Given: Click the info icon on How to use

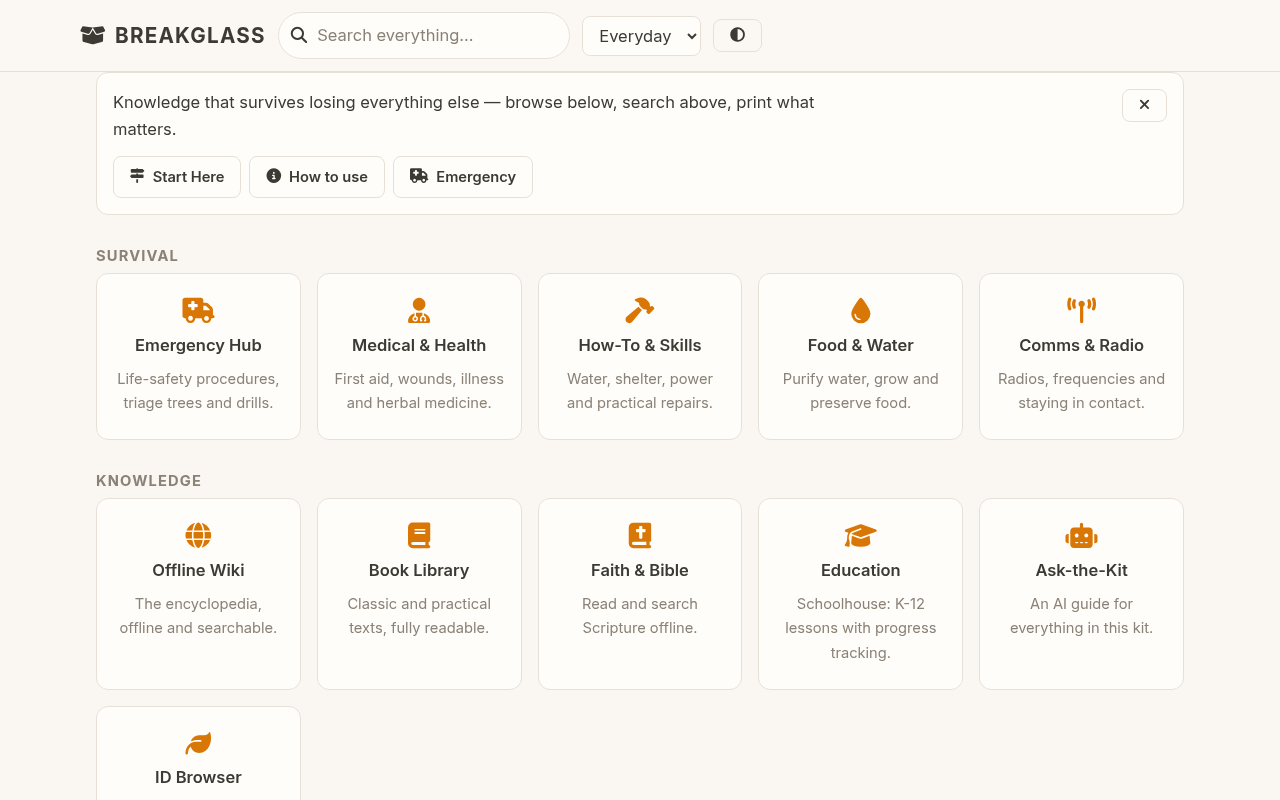Looking at the screenshot, I should [x=274, y=176].
